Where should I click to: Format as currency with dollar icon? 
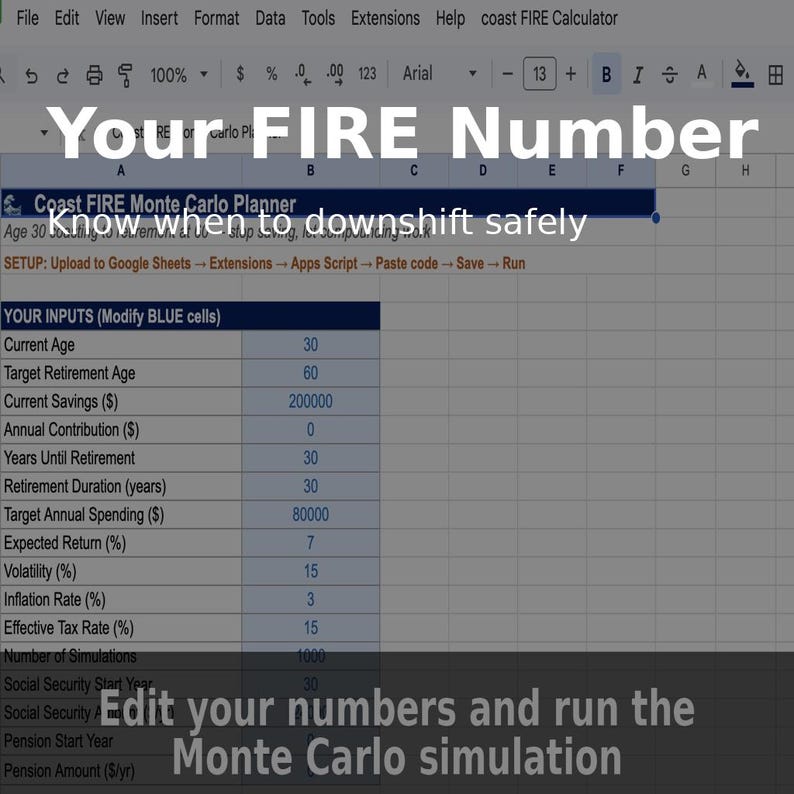click(241, 74)
